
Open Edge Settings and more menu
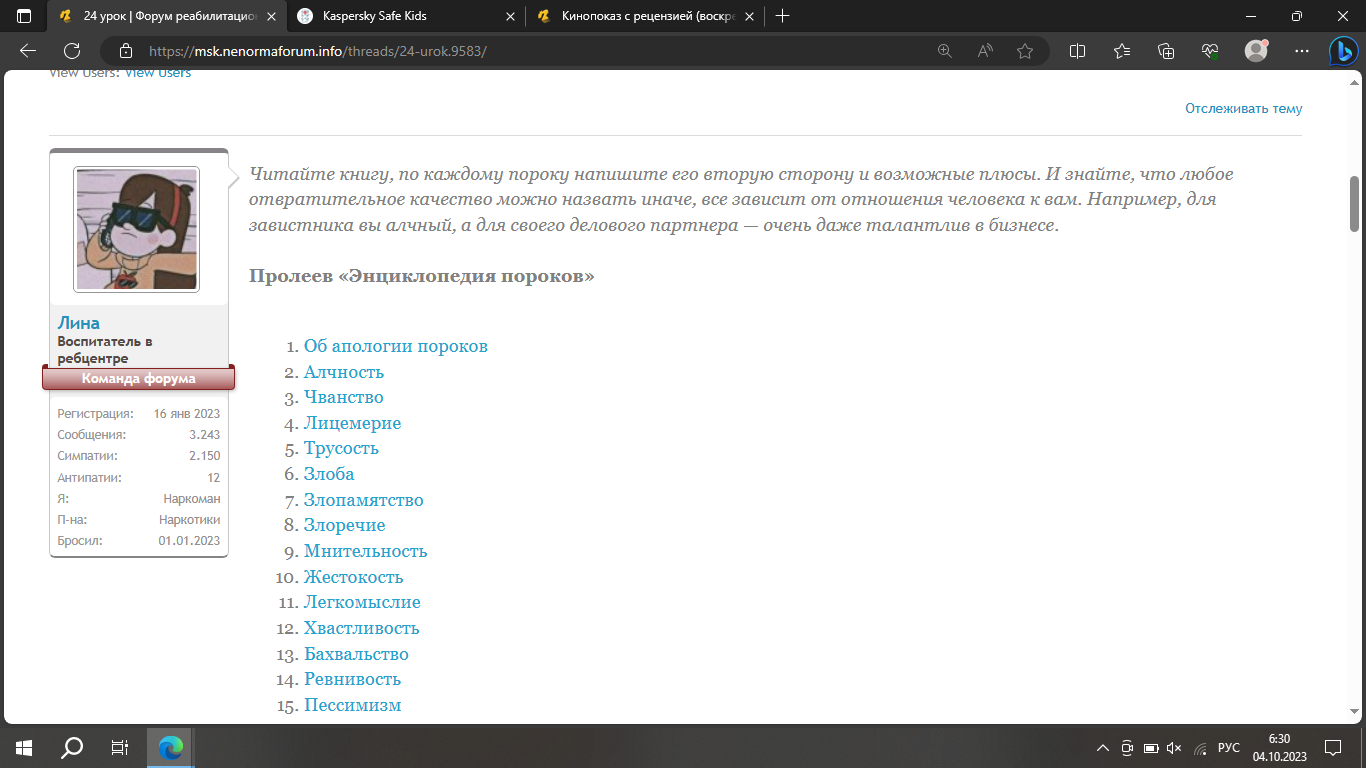(x=1301, y=51)
